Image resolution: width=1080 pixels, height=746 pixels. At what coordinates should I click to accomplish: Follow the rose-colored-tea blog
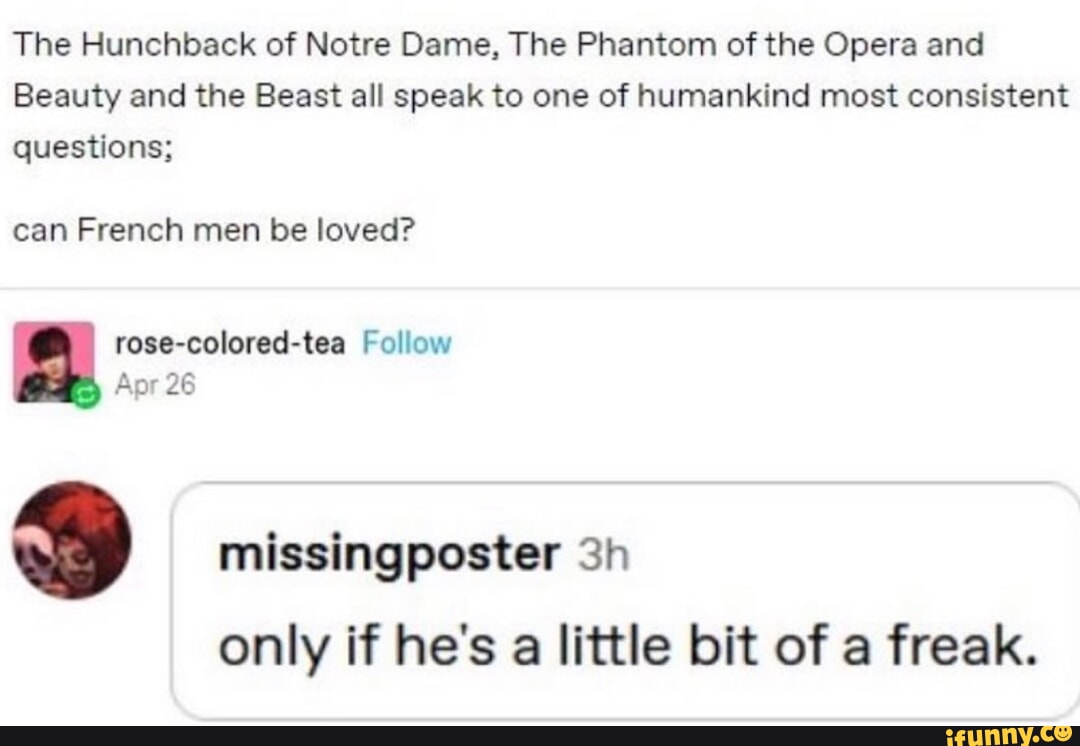(x=406, y=344)
